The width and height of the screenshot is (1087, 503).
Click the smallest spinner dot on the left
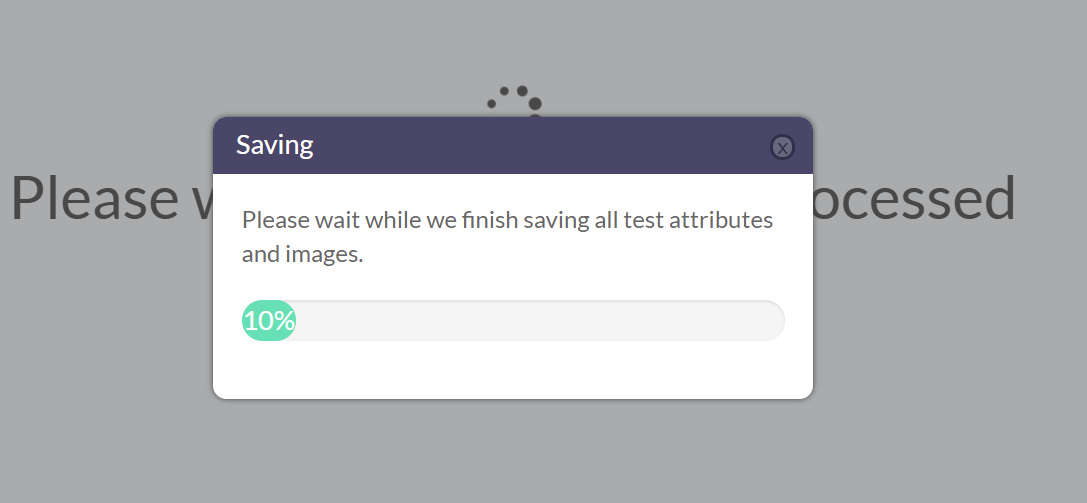pyautogui.click(x=492, y=104)
